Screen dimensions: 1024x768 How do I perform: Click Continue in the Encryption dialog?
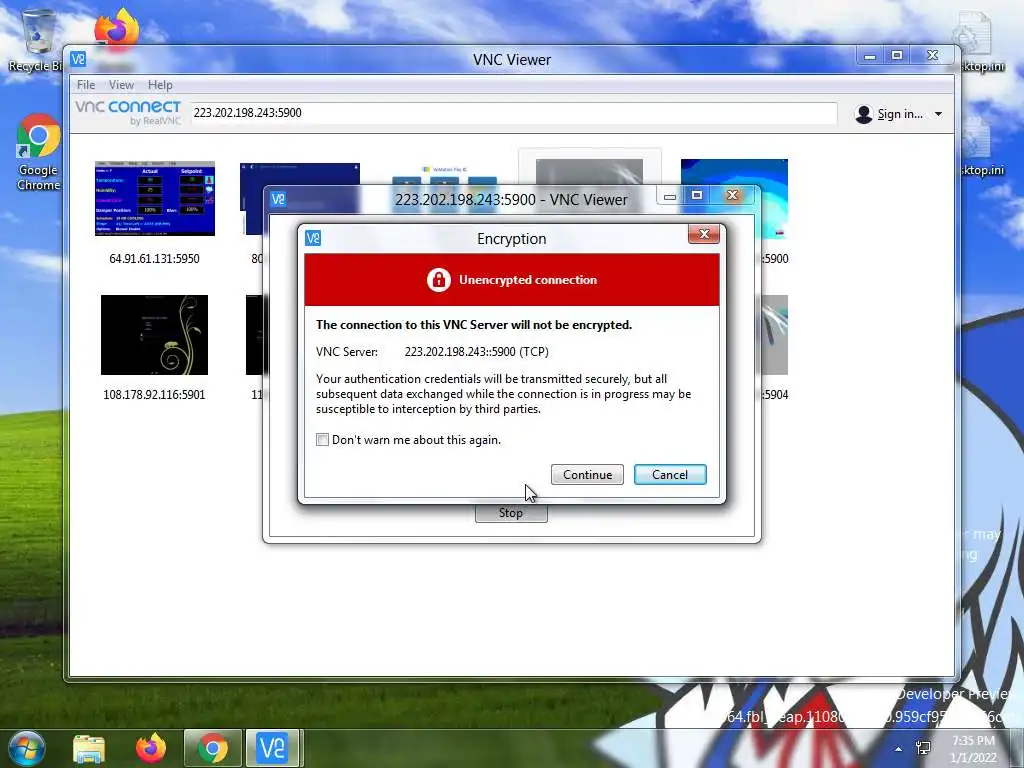pos(587,475)
